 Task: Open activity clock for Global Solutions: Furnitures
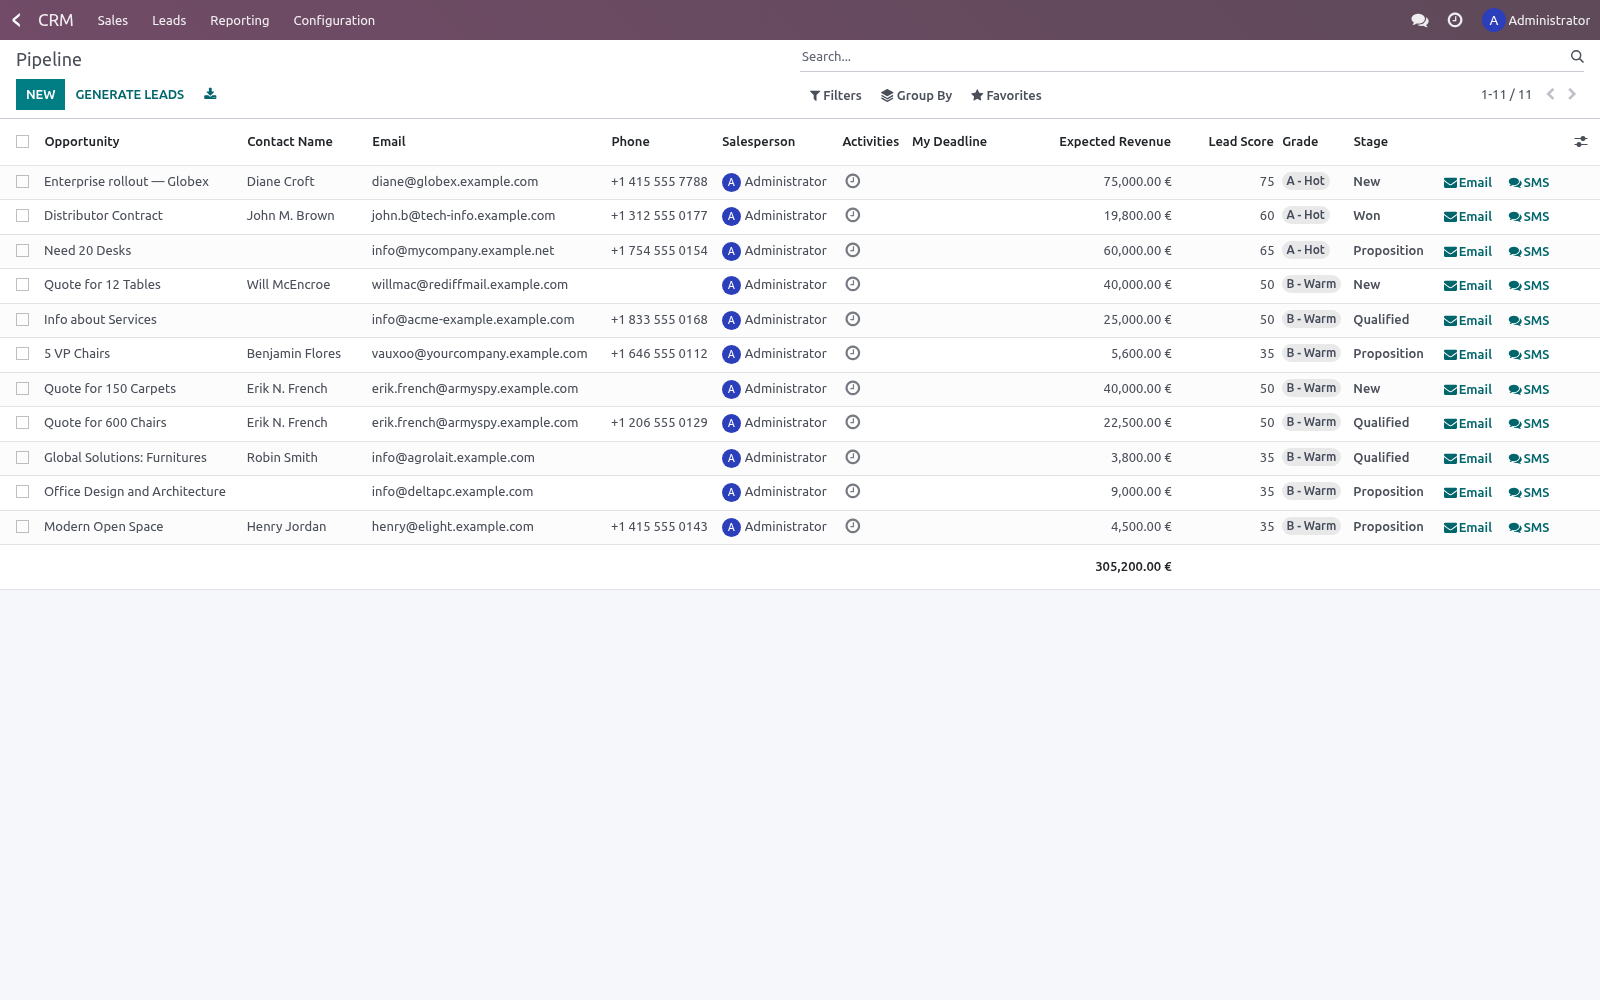click(853, 457)
